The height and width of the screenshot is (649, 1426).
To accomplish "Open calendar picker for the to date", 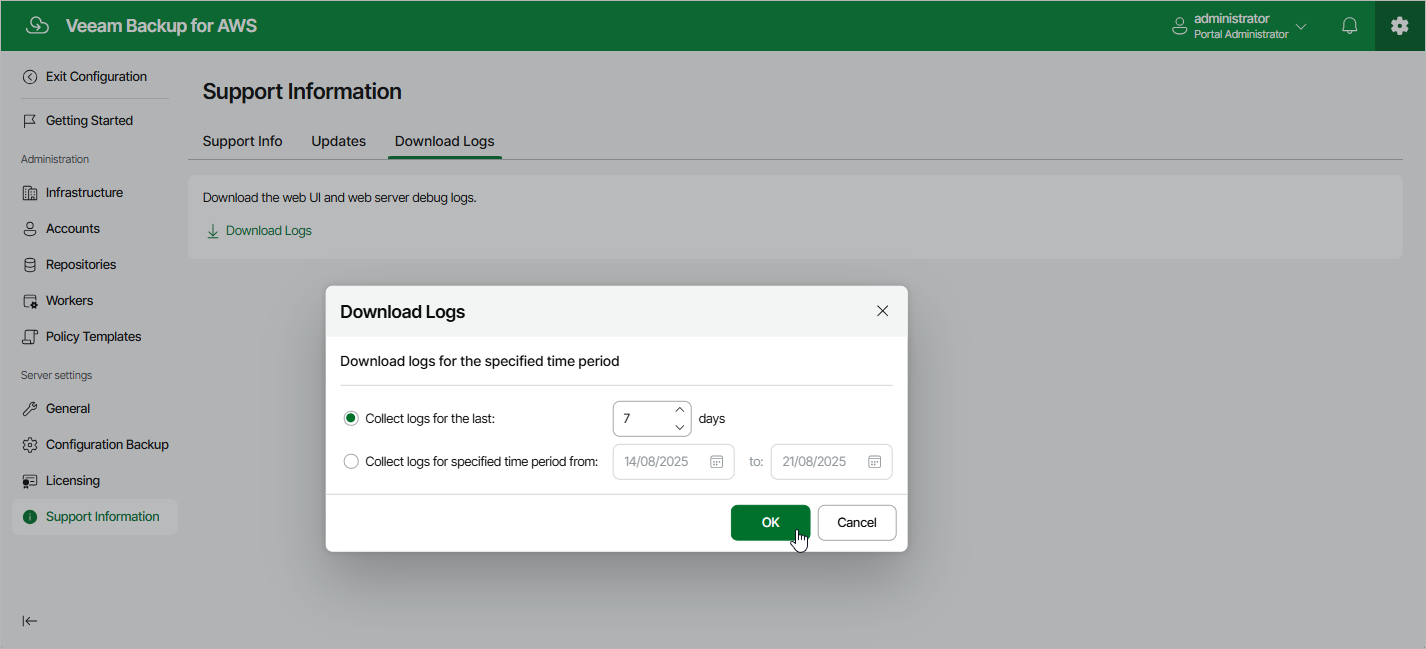I will [874, 462].
